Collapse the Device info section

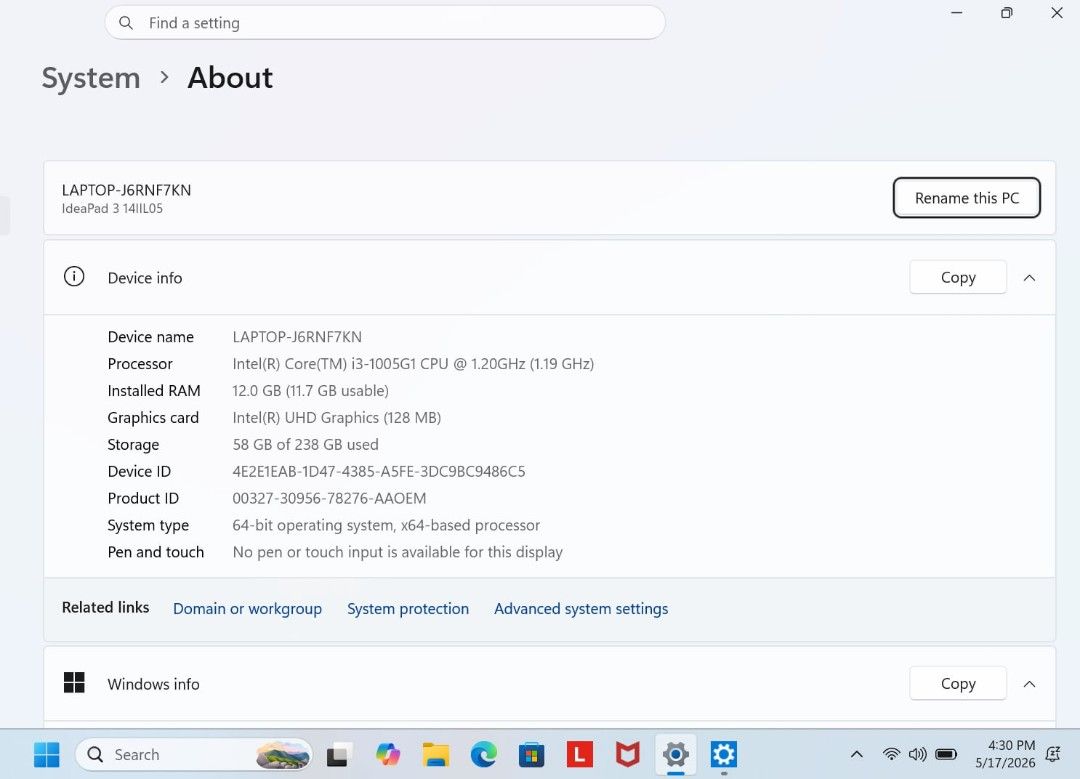point(1030,278)
